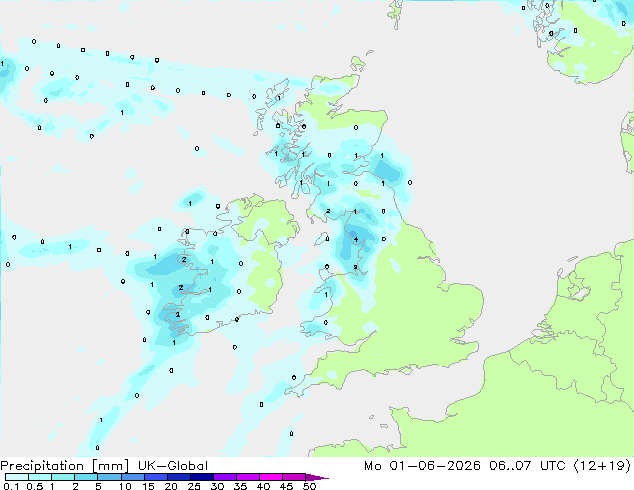Click the "UTC" time label
634x490 pixels.
(x=553, y=466)
